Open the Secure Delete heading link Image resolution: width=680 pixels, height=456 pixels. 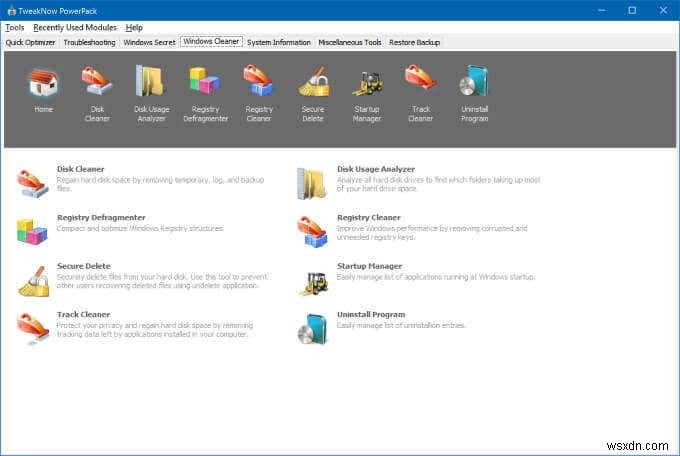click(x=84, y=266)
